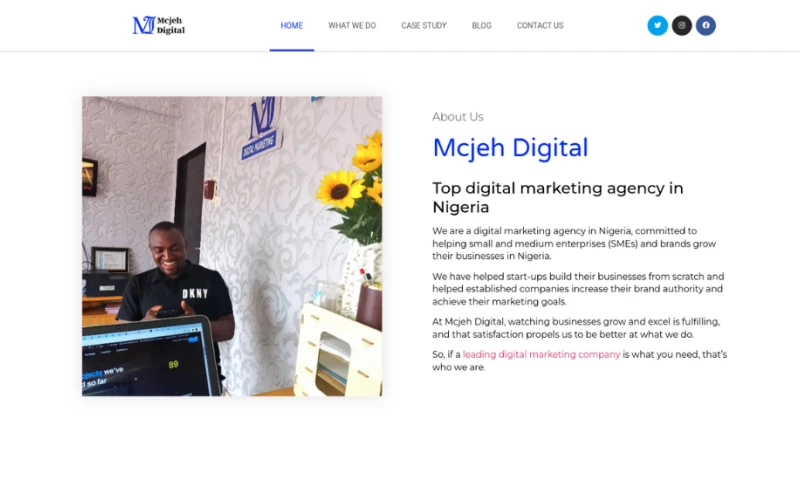This screenshot has height=480, width=800.
Task: Click the MJ wall sign in photo
Action: click(261, 128)
